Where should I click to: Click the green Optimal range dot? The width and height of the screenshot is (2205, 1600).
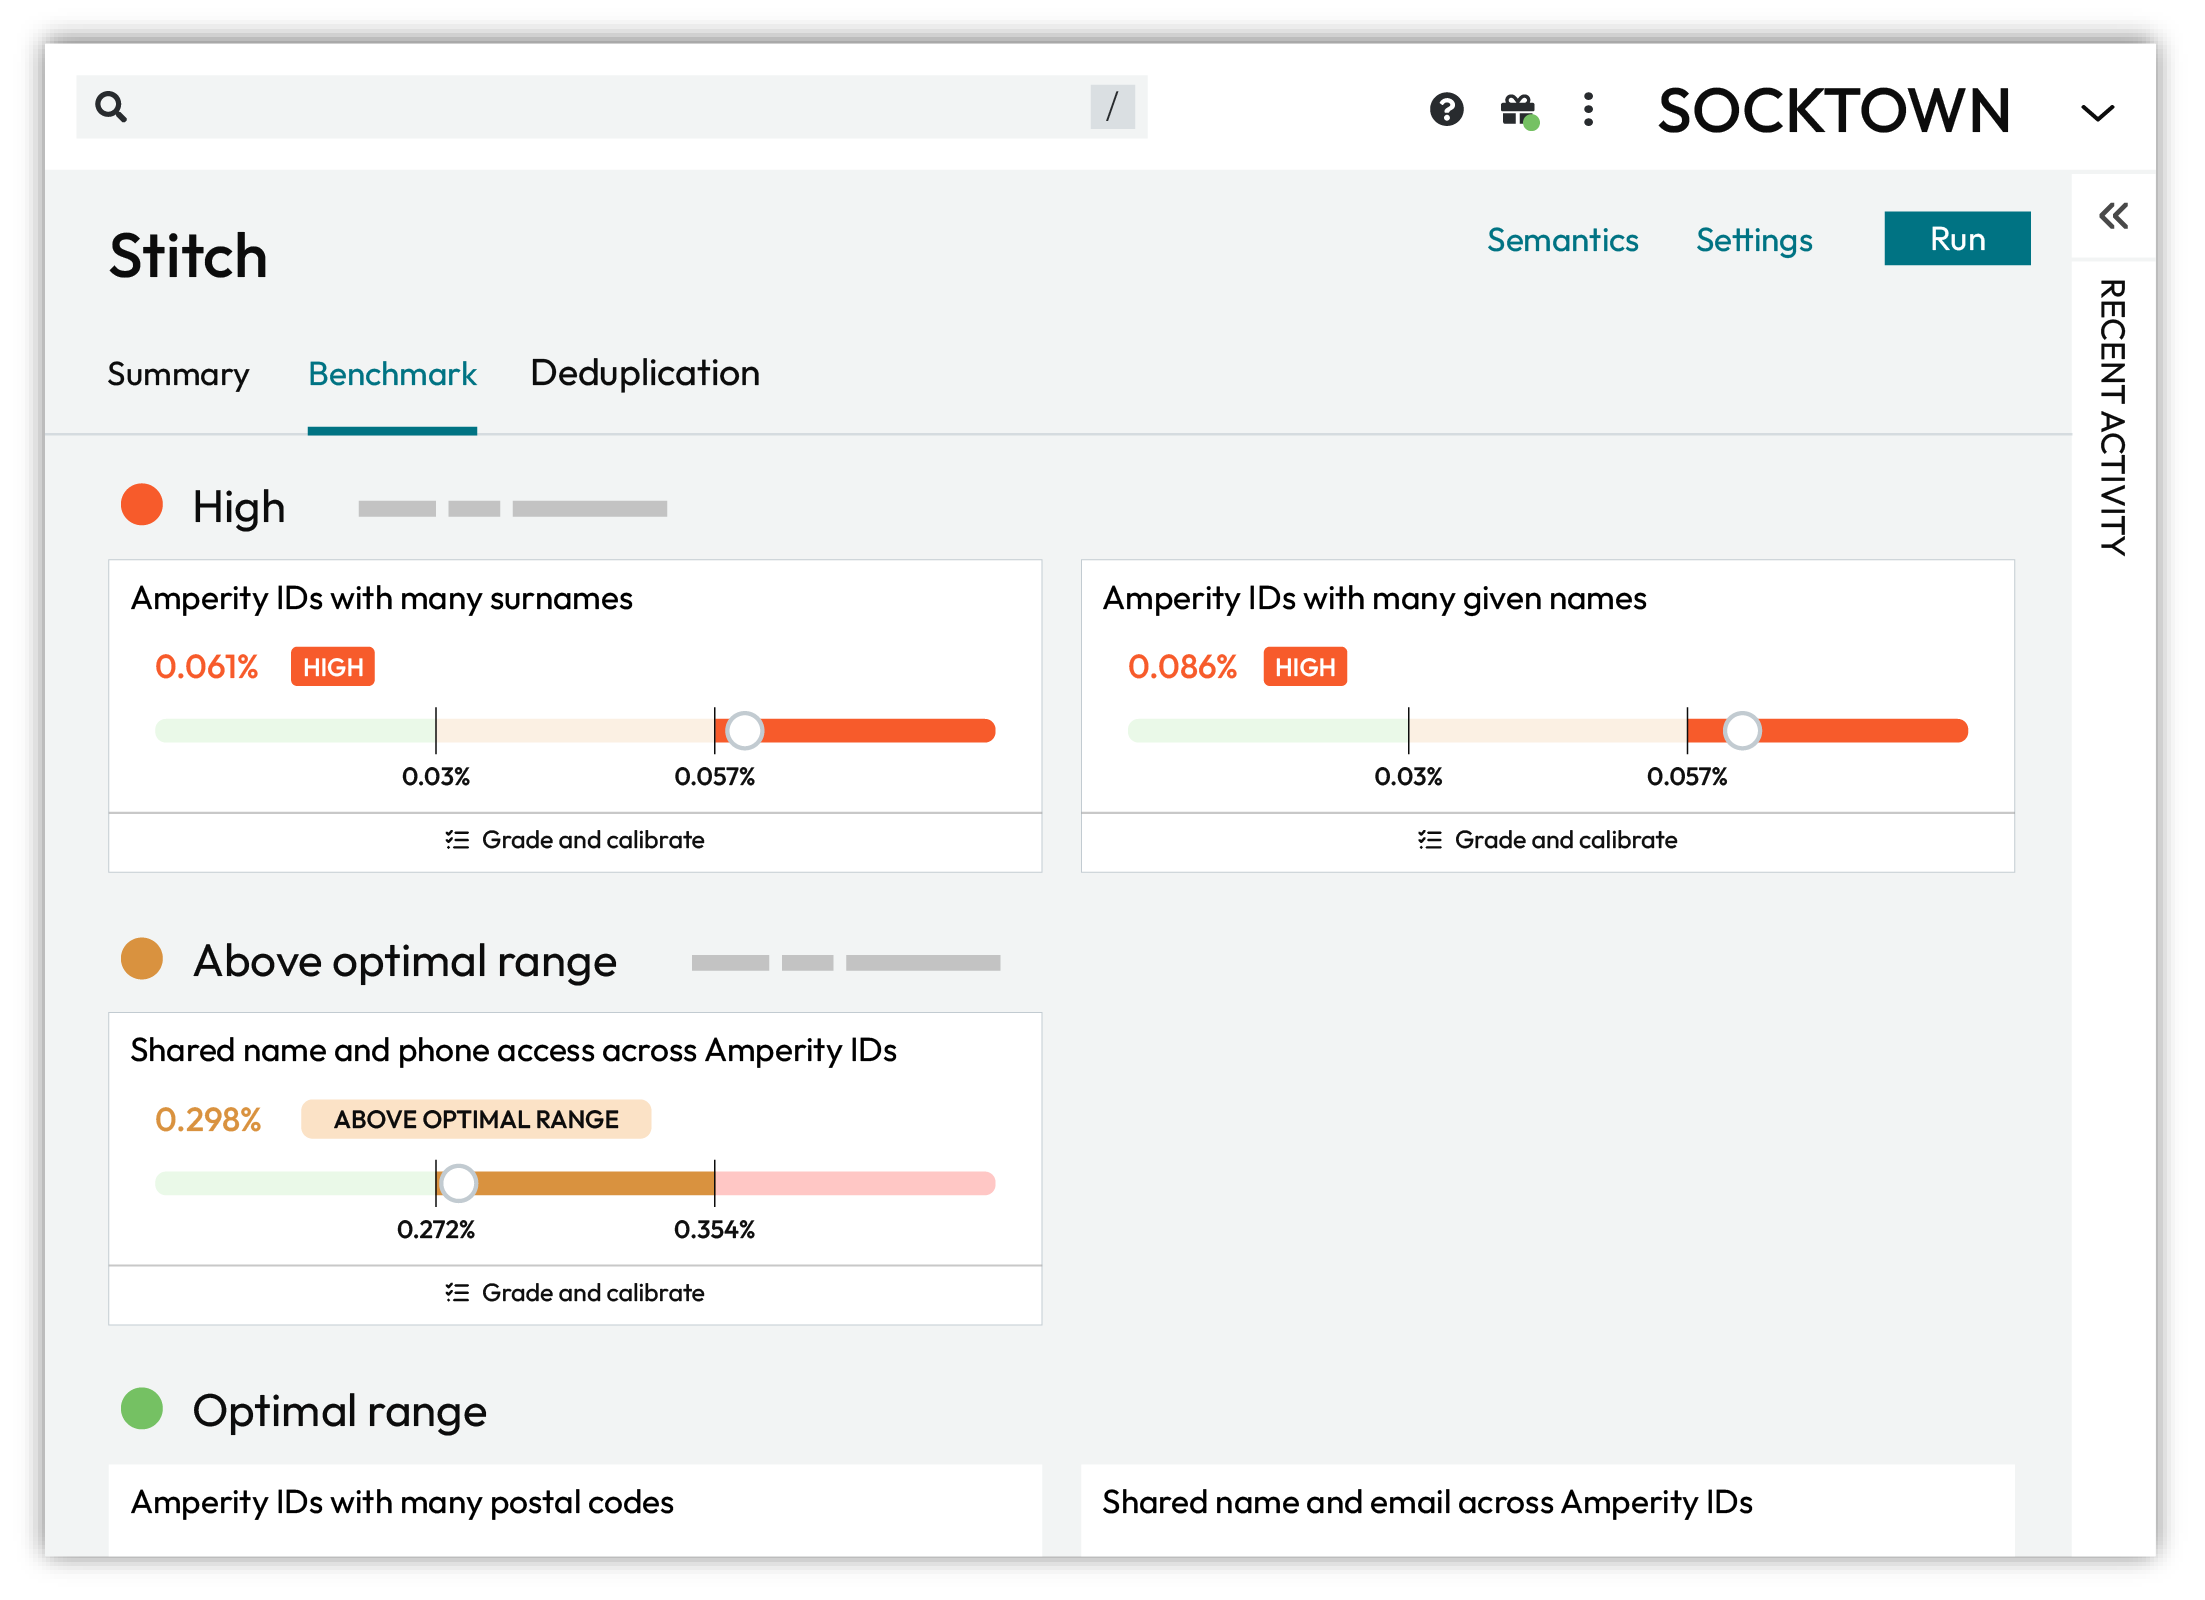click(x=142, y=1410)
